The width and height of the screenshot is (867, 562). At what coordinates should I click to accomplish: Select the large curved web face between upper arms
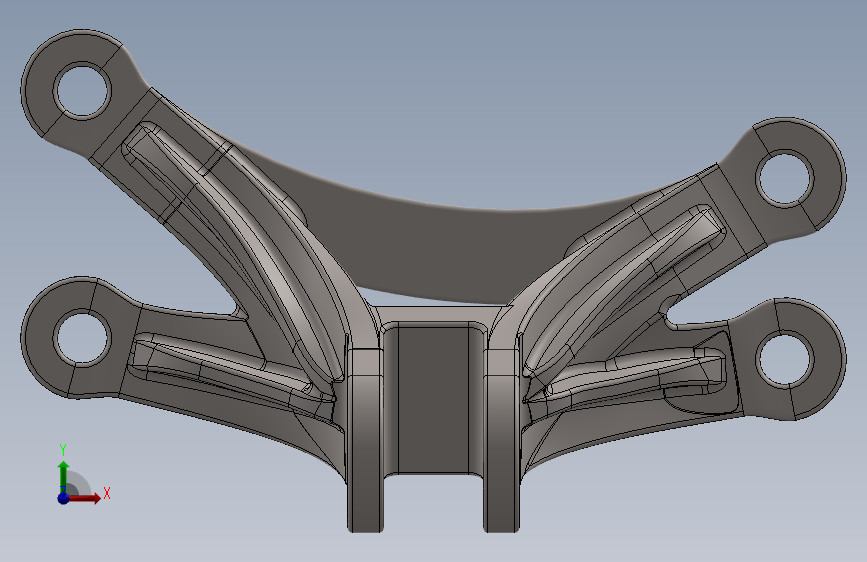coord(442,243)
